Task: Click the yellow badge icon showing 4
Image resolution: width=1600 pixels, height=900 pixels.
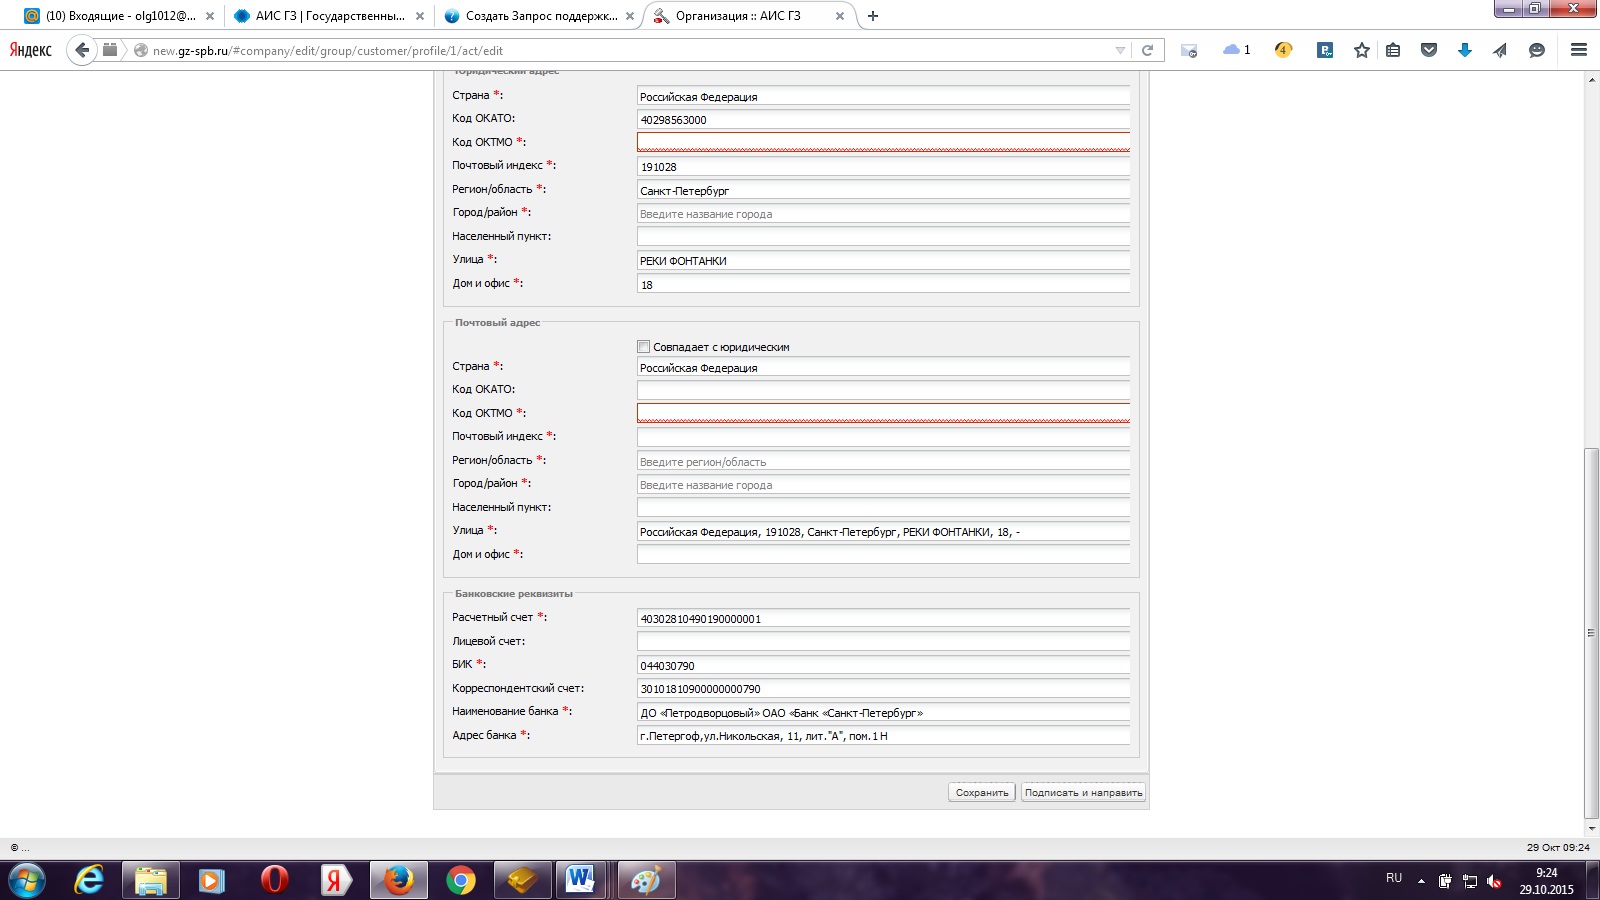Action: pos(1283,50)
